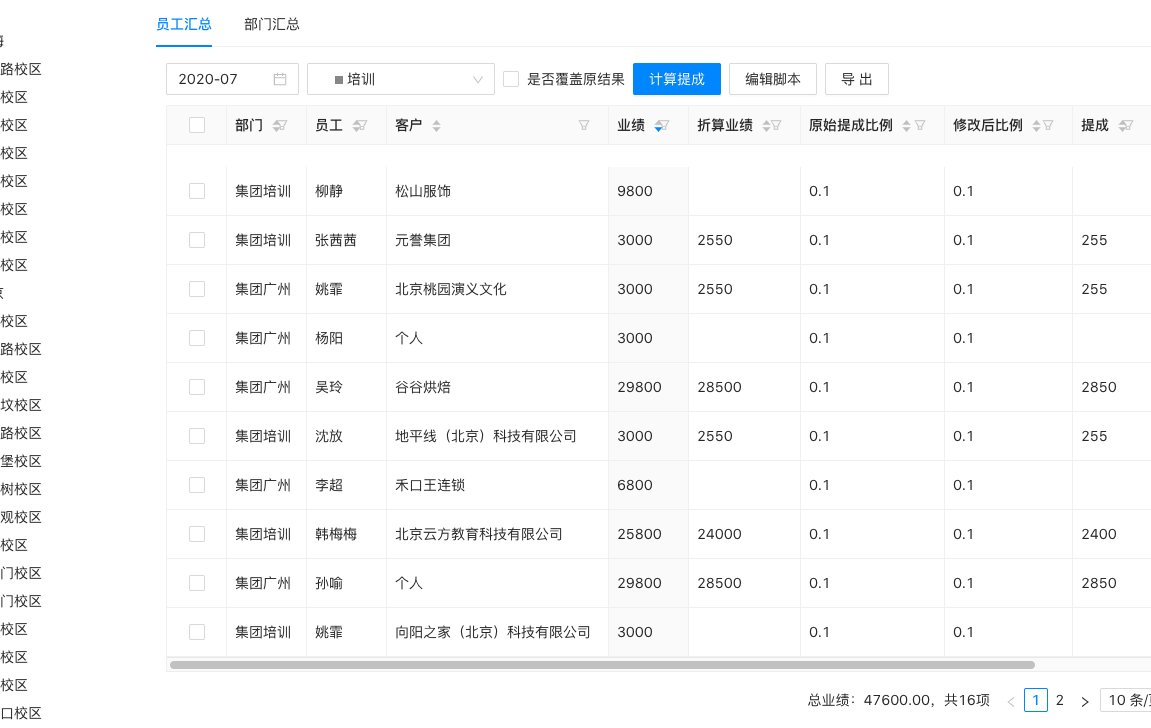Click the customer cell 谷谷烘焙
Screen dimensions: 1151x728
coord(423,387)
